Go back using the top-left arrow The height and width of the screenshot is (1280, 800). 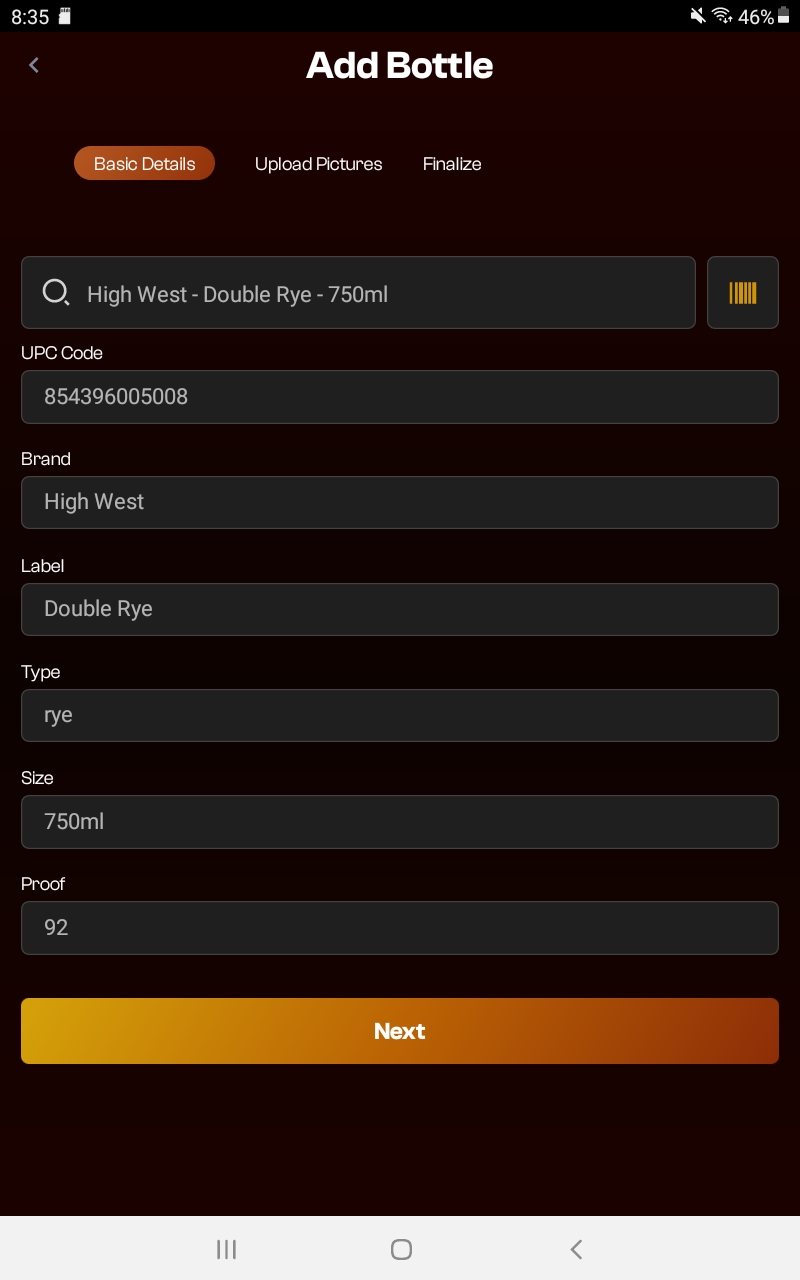(x=34, y=65)
